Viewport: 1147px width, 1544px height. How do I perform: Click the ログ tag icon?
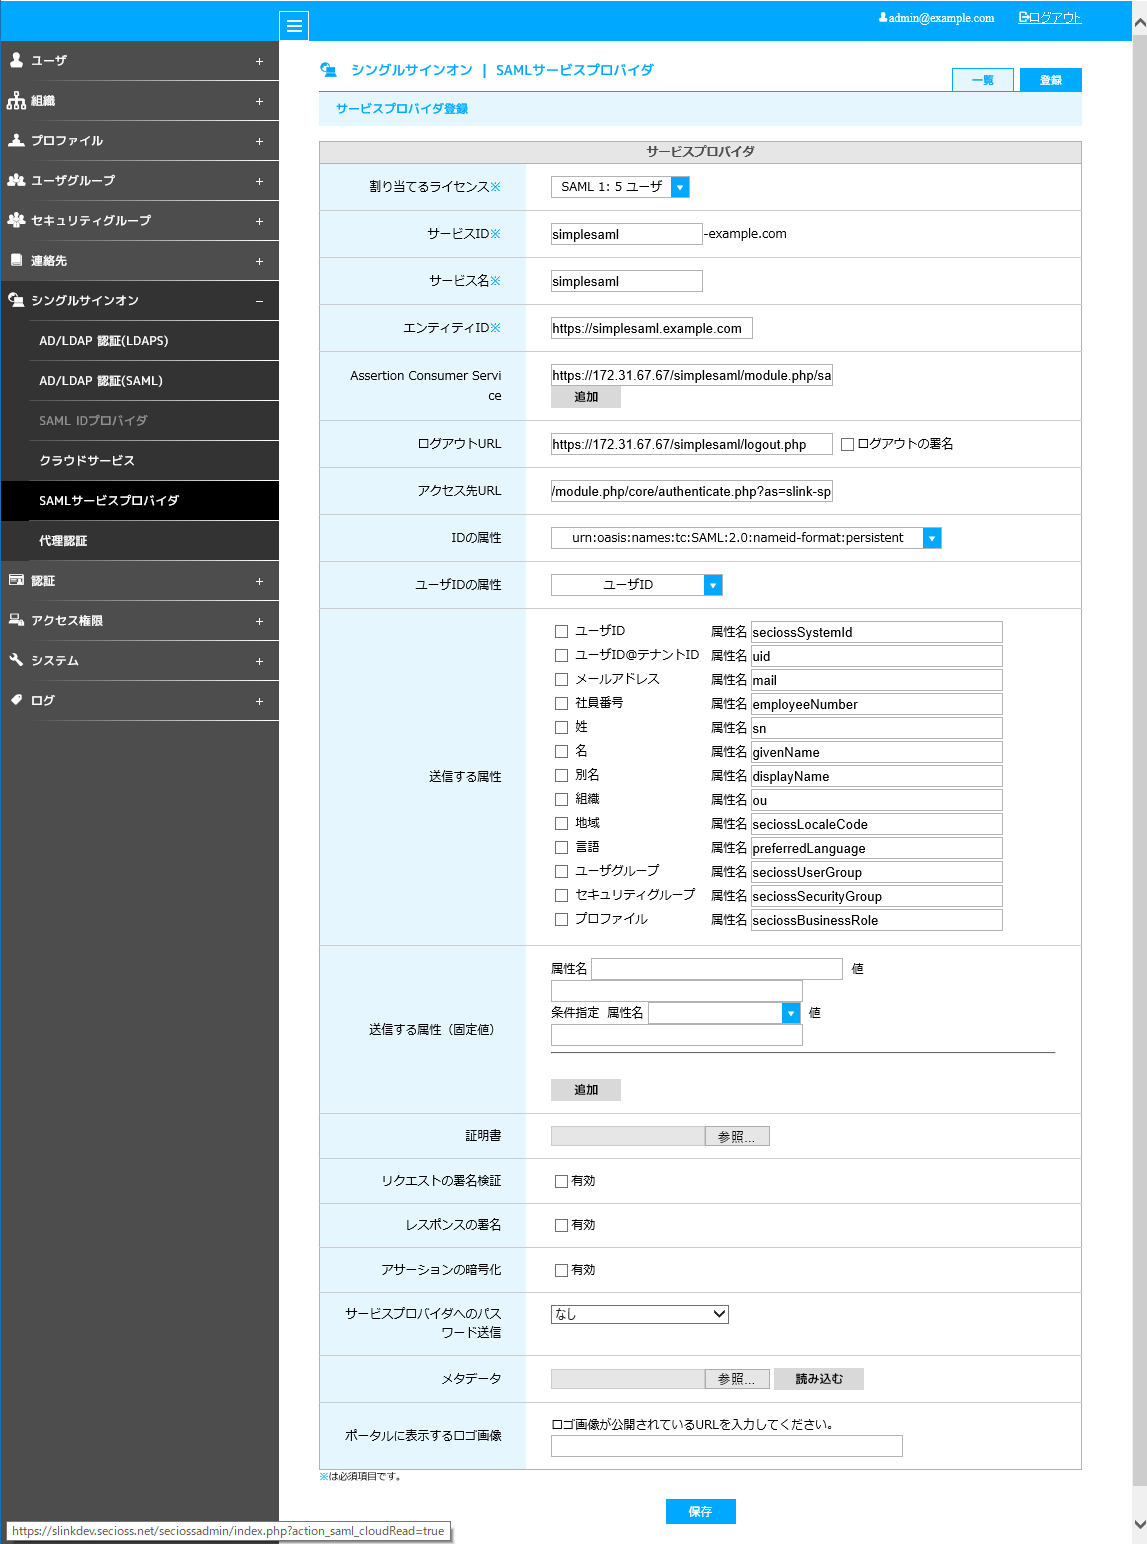(x=16, y=700)
